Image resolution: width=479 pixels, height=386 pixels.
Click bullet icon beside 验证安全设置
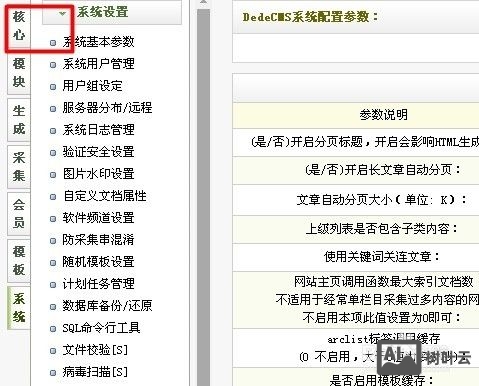pos(53,153)
